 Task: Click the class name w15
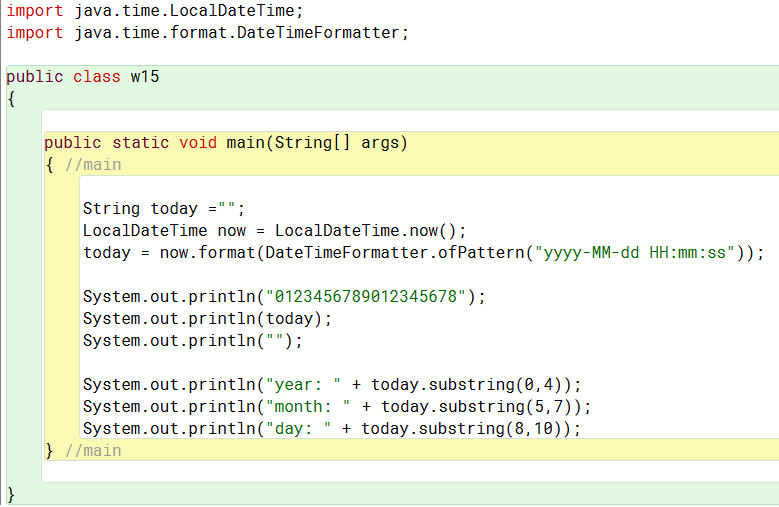tap(145, 77)
